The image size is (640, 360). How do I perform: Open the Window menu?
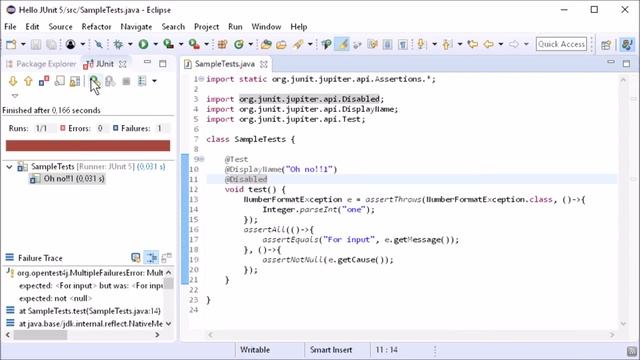pos(266,27)
